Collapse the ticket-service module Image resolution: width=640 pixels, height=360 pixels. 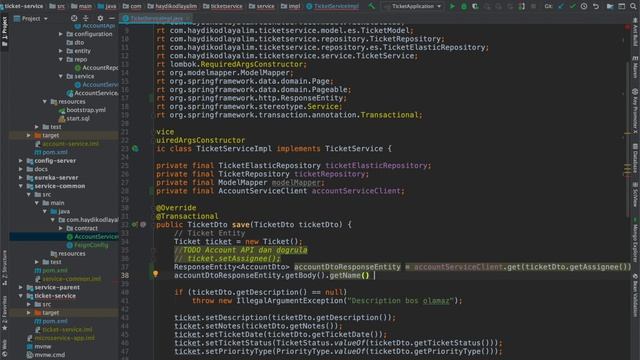click(21, 296)
